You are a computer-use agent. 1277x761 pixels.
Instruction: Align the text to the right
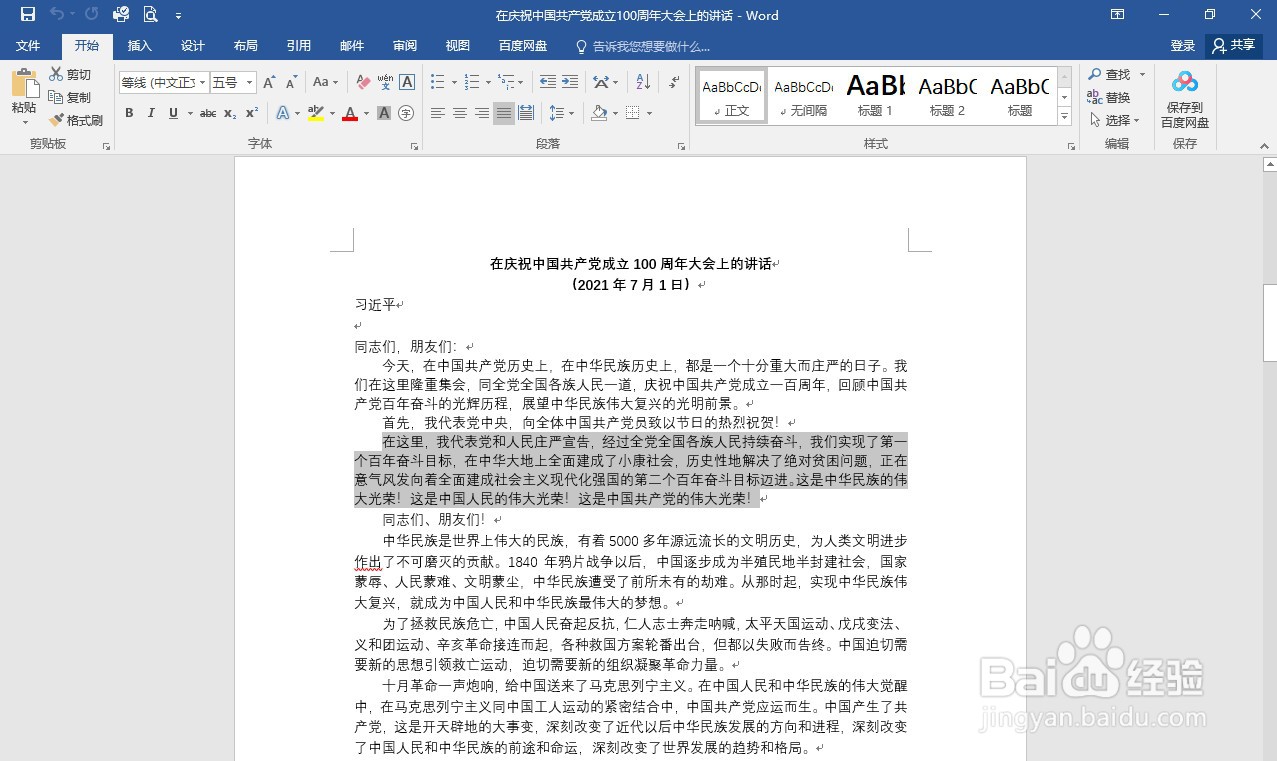482,113
